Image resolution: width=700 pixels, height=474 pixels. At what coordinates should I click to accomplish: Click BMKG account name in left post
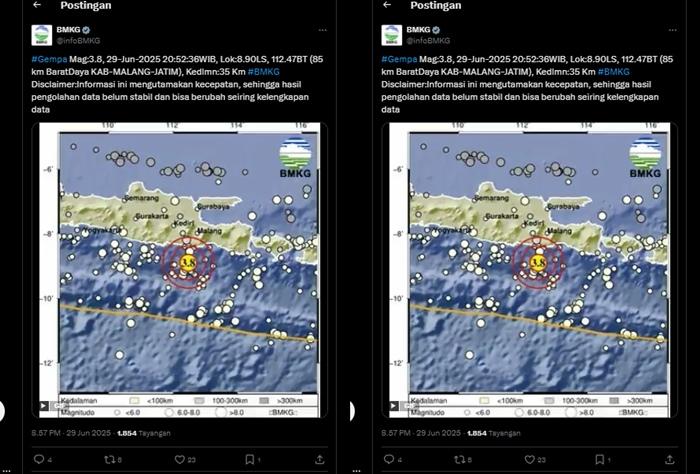tap(68, 30)
